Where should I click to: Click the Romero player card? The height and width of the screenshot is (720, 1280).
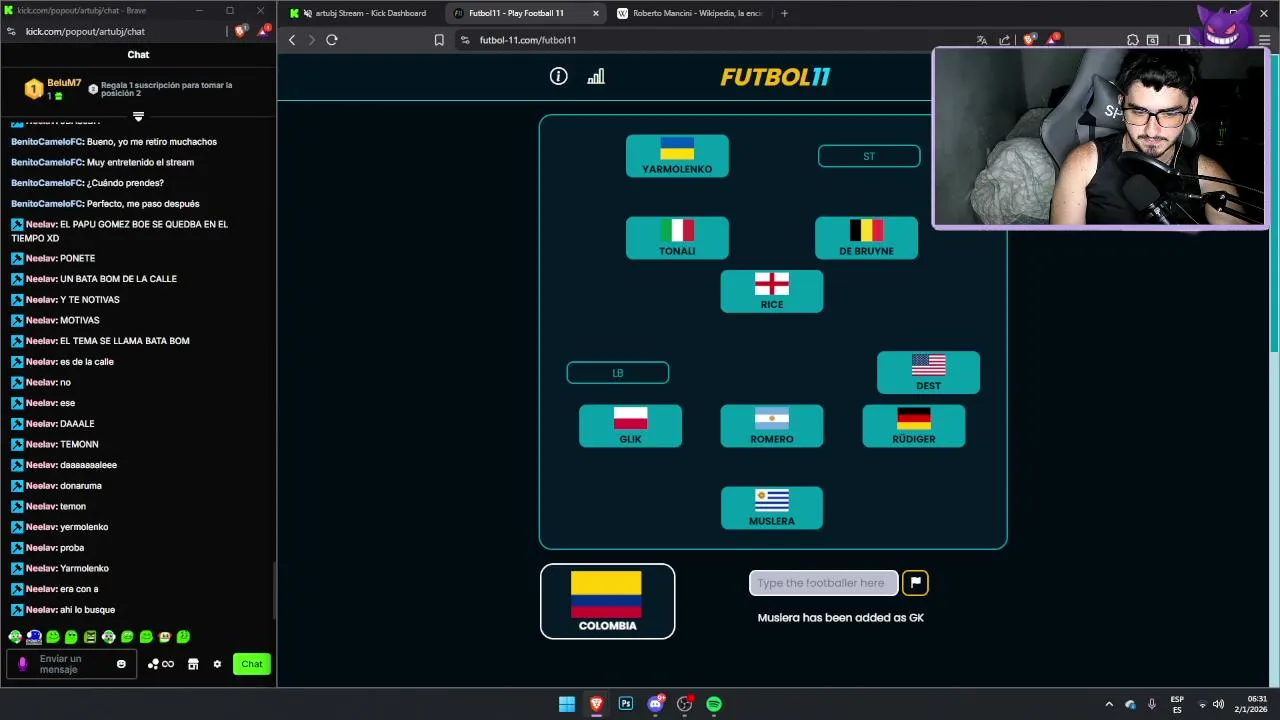click(772, 426)
